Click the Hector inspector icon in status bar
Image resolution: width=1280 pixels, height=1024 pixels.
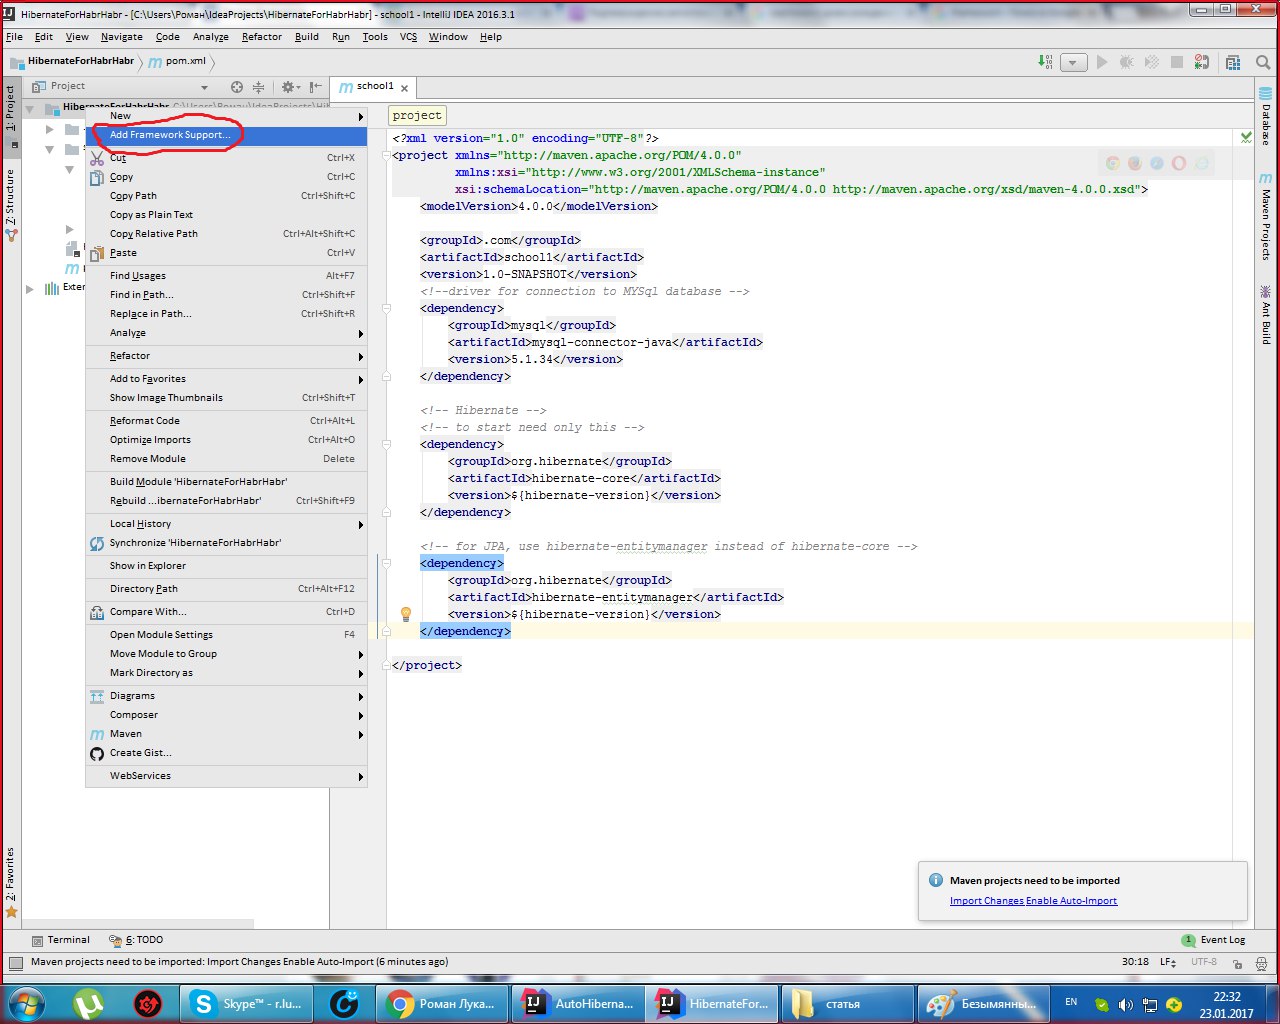pos(1260,963)
